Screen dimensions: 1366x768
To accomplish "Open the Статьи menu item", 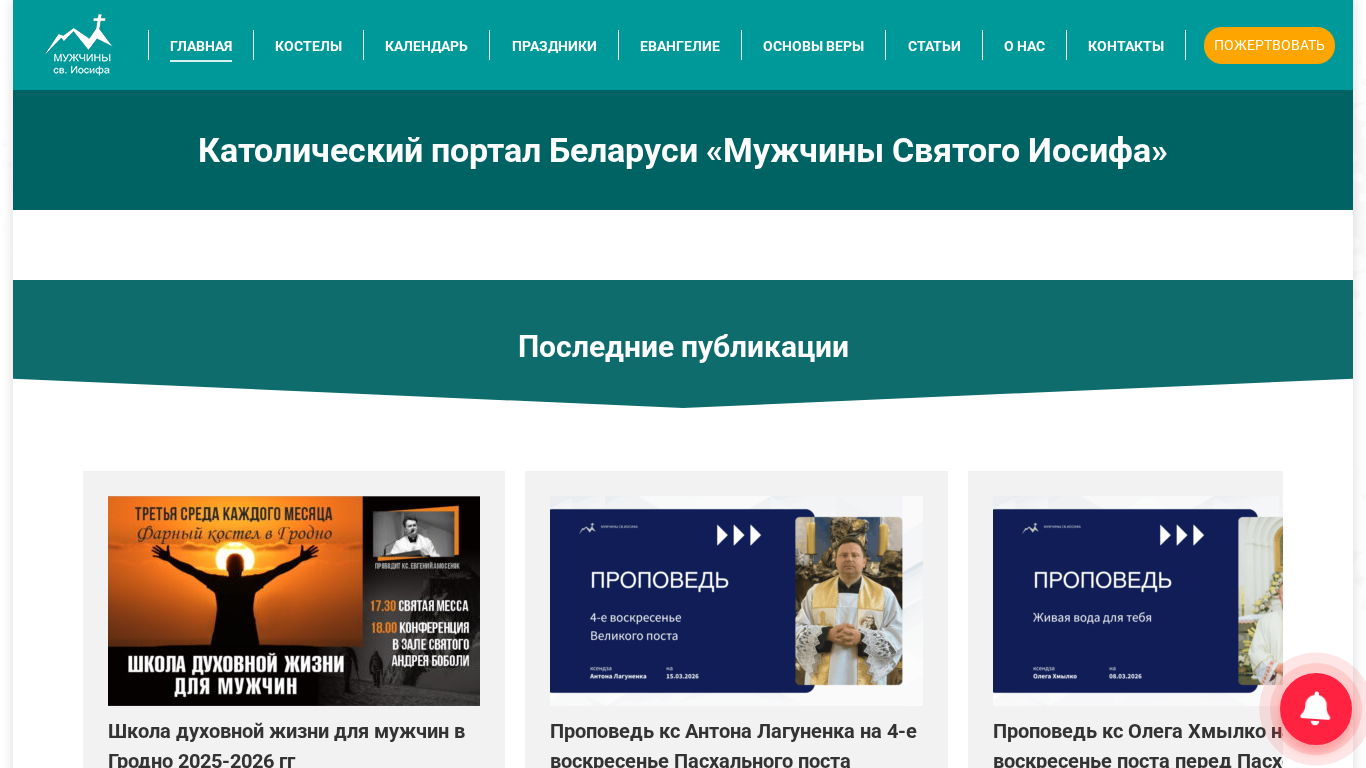I will (x=934, y=46).
